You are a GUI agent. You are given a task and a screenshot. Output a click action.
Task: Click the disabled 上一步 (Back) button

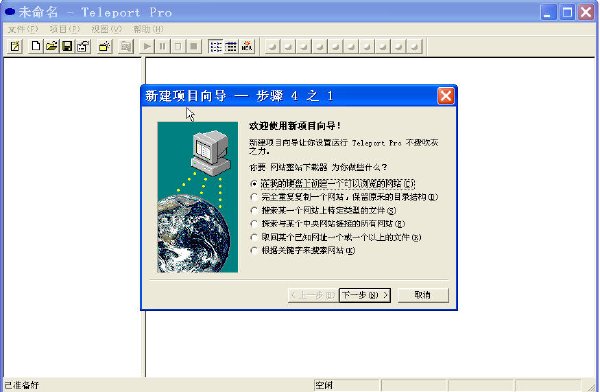click(x=313, y=295)
